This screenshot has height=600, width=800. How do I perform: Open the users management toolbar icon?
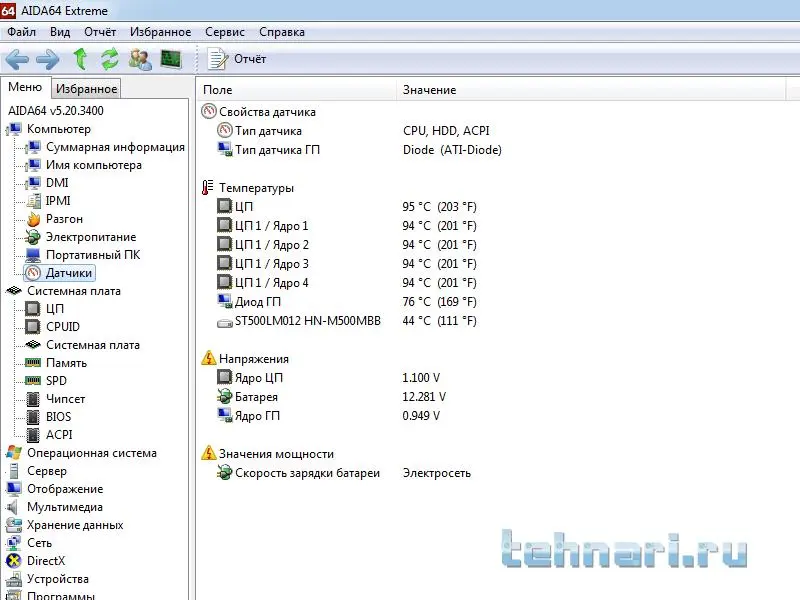tap(140, 59)
